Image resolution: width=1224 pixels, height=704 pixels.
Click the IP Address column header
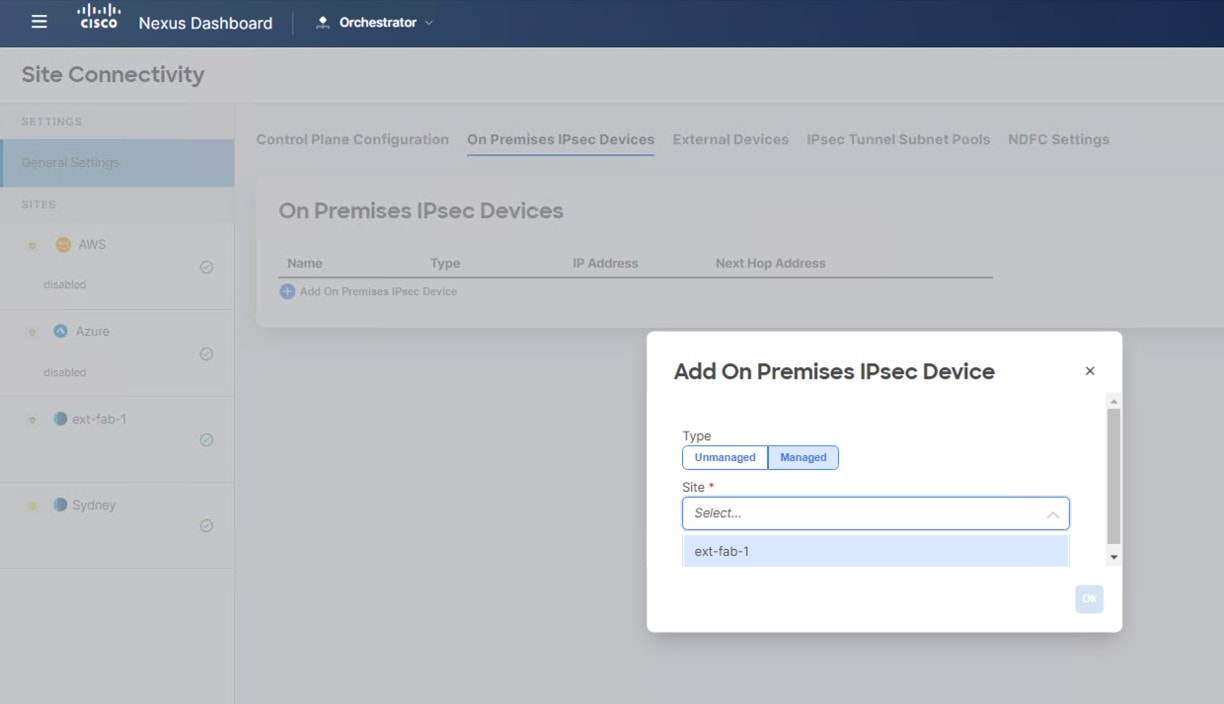tap(605, 263)
